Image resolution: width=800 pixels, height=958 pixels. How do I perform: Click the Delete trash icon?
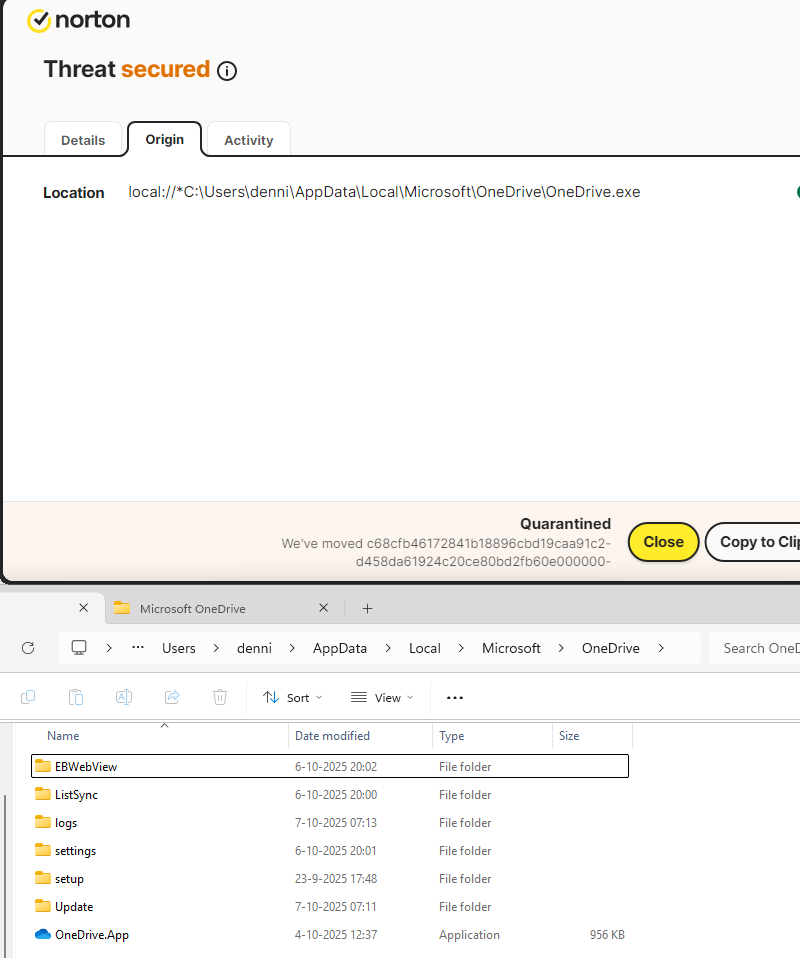[x=220, y=697]
